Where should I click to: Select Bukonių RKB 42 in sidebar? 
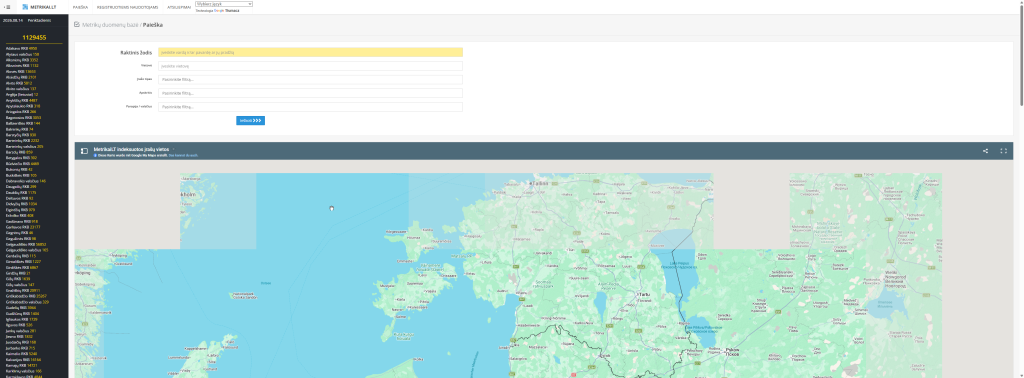(19, 170)
